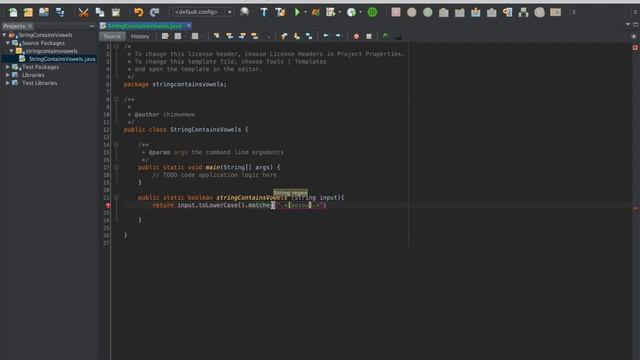Image resolution: width=640 pixels, height=360 pixels.
Task: Maximize the editor window button
Action: pyautogui.click(x=636, y=24)
